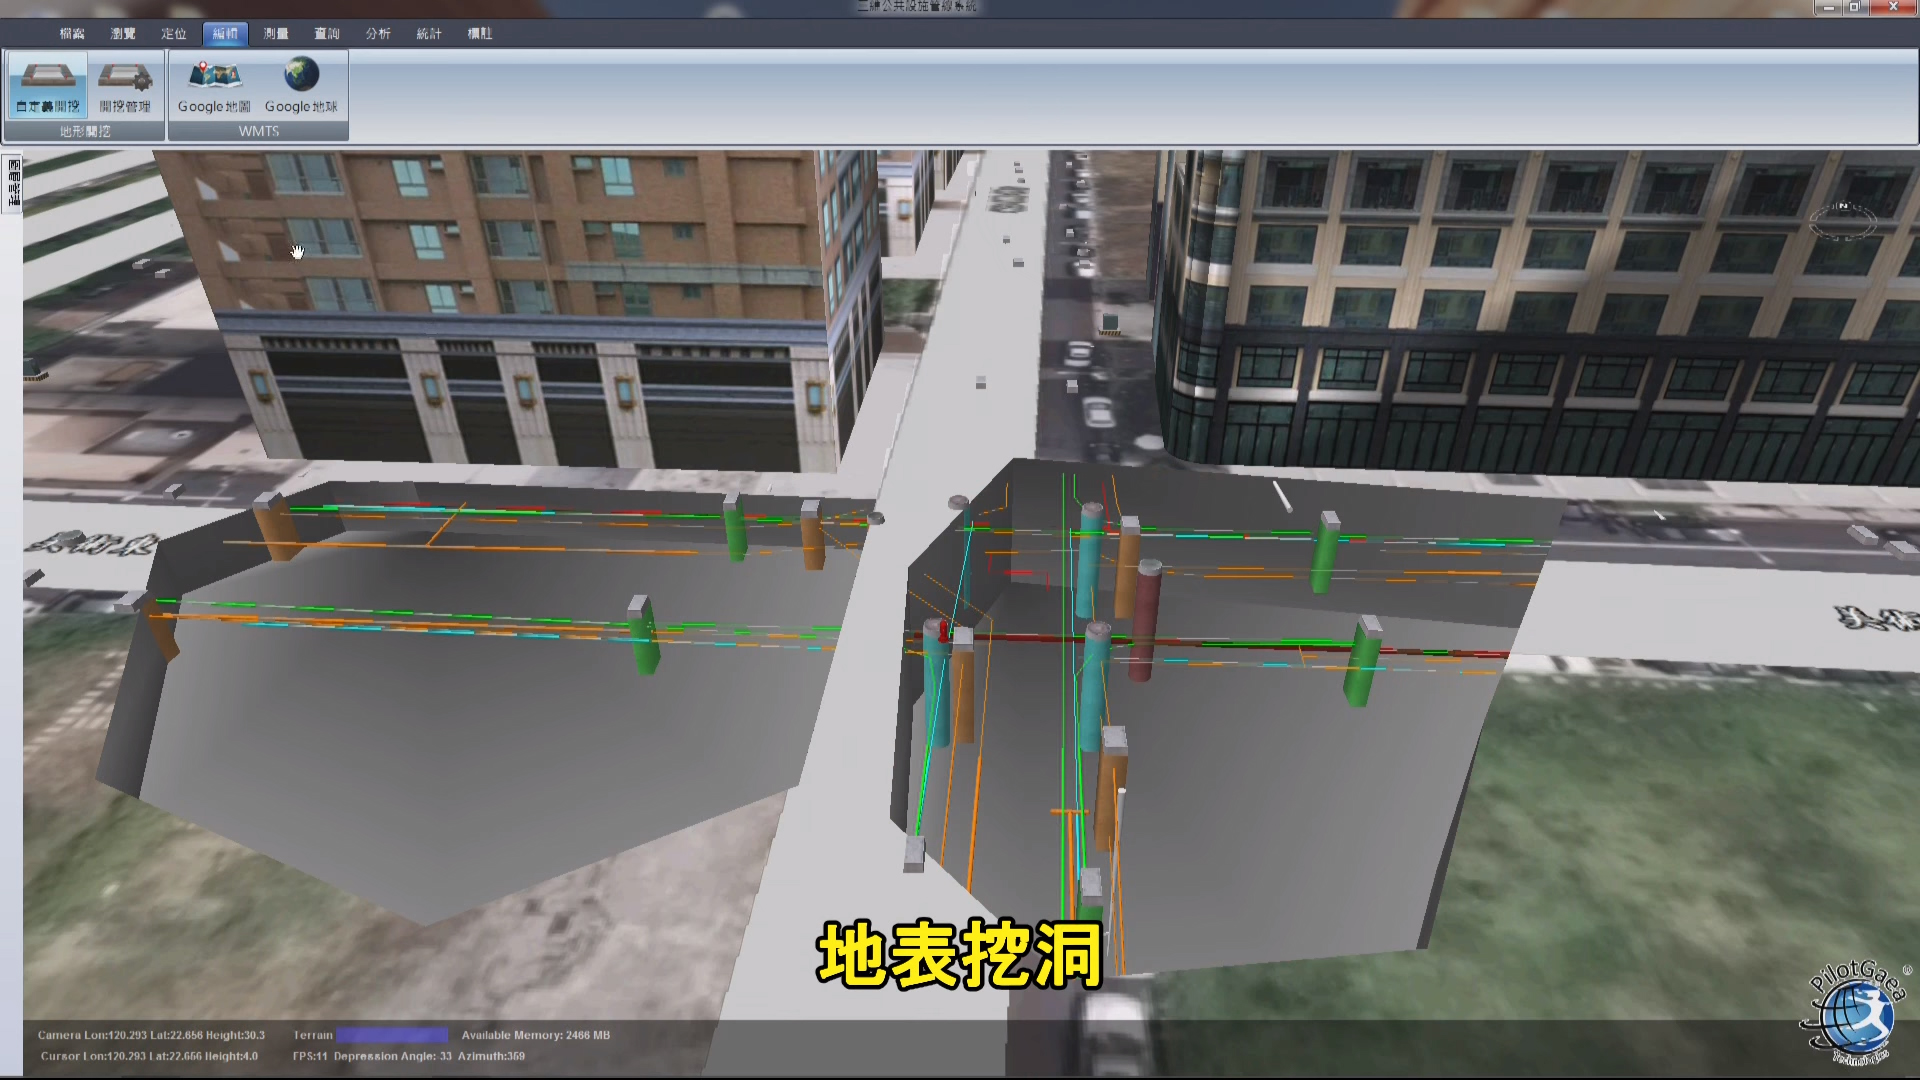Click the Available Memory: 2466 MB text
This screenshot has width=1920, height=1080.
[536, 1035]
